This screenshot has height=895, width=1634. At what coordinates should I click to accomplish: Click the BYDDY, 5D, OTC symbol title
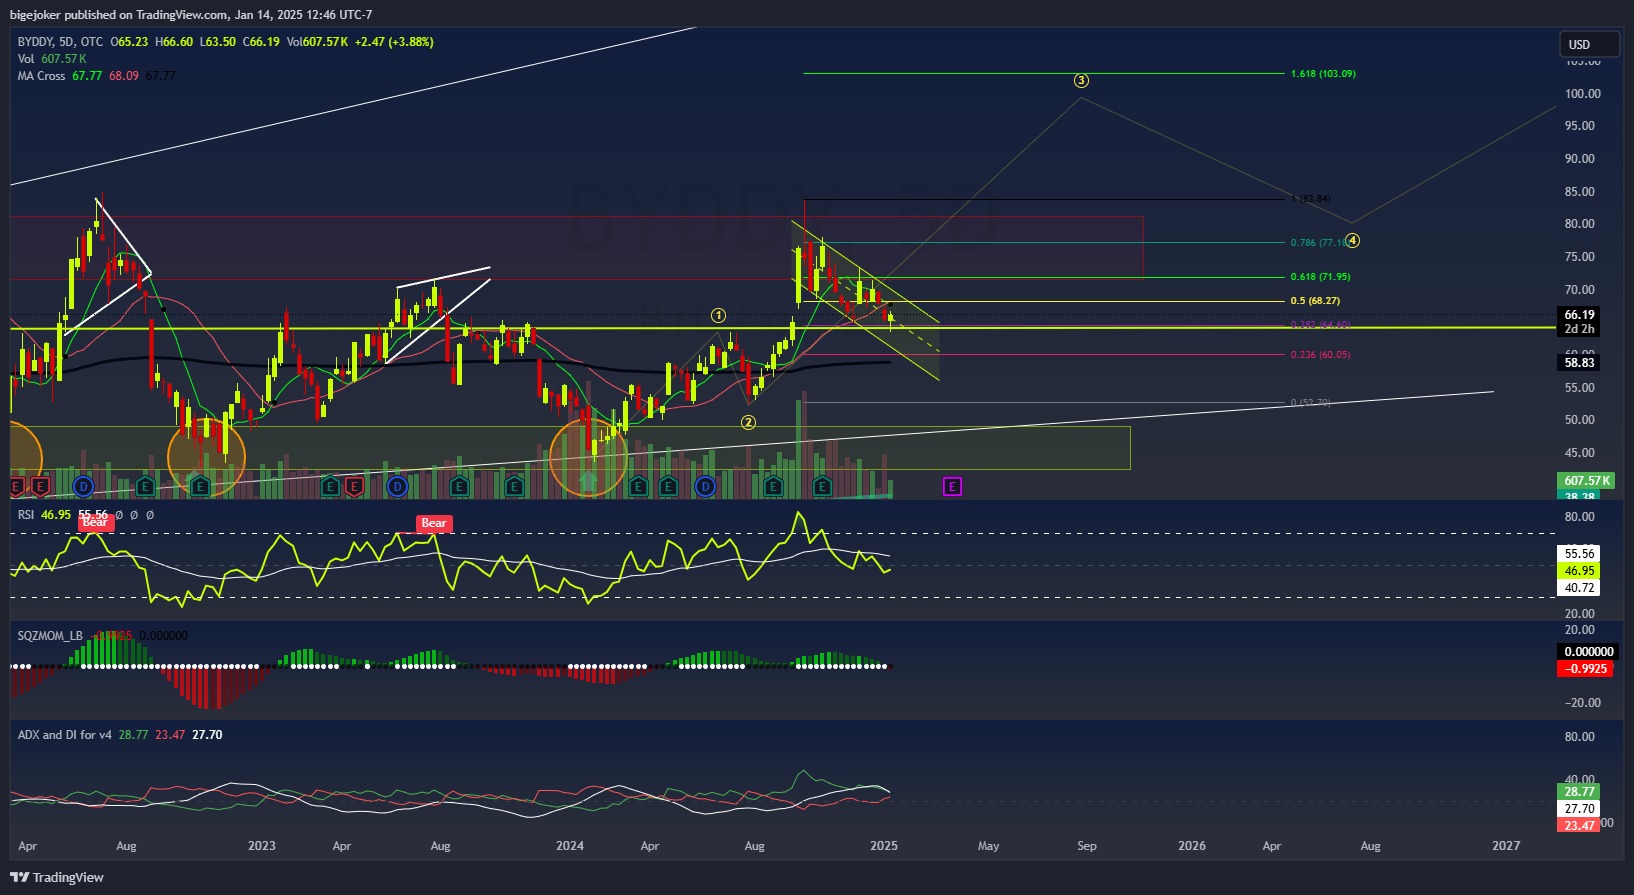click(x=60, y=42)
